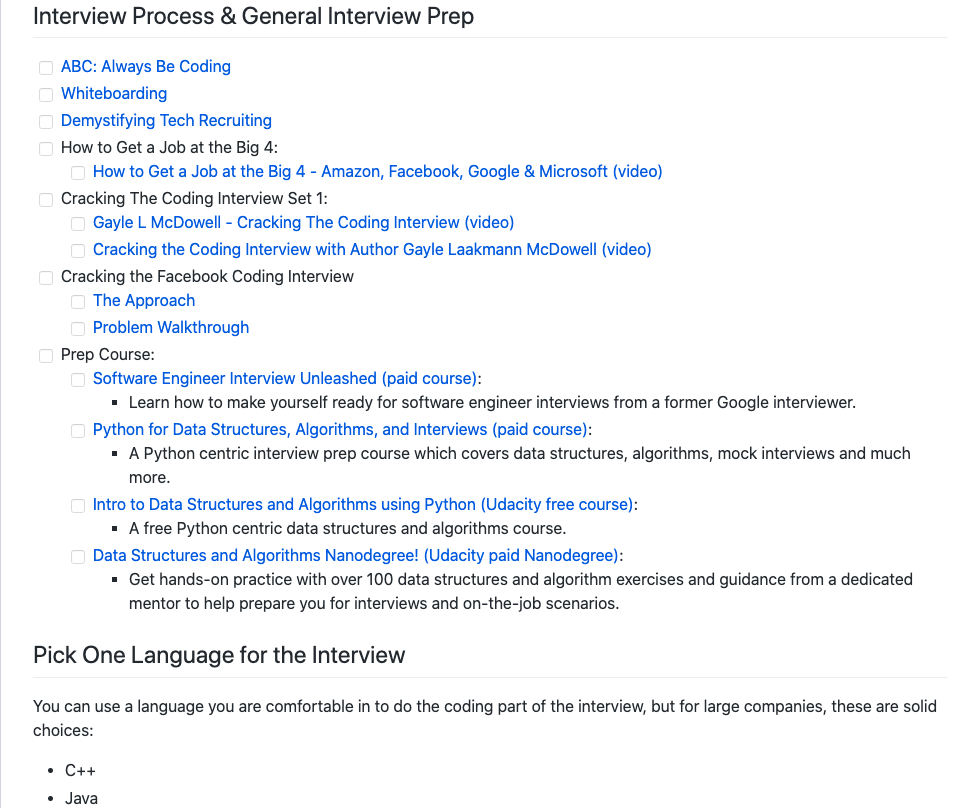
Task: Open the Udacity free Intro to Data Structures course
Action: (363, 505)
